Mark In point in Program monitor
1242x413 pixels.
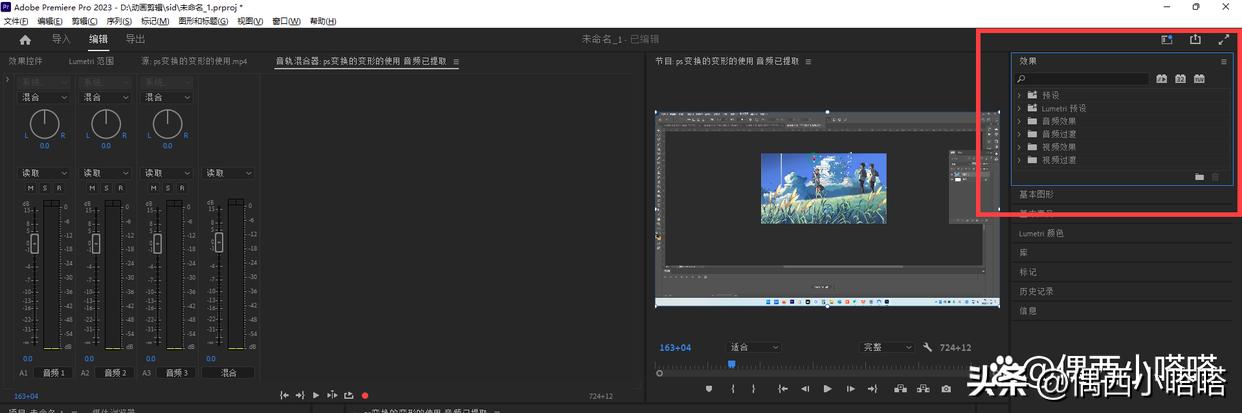(733, 389)
